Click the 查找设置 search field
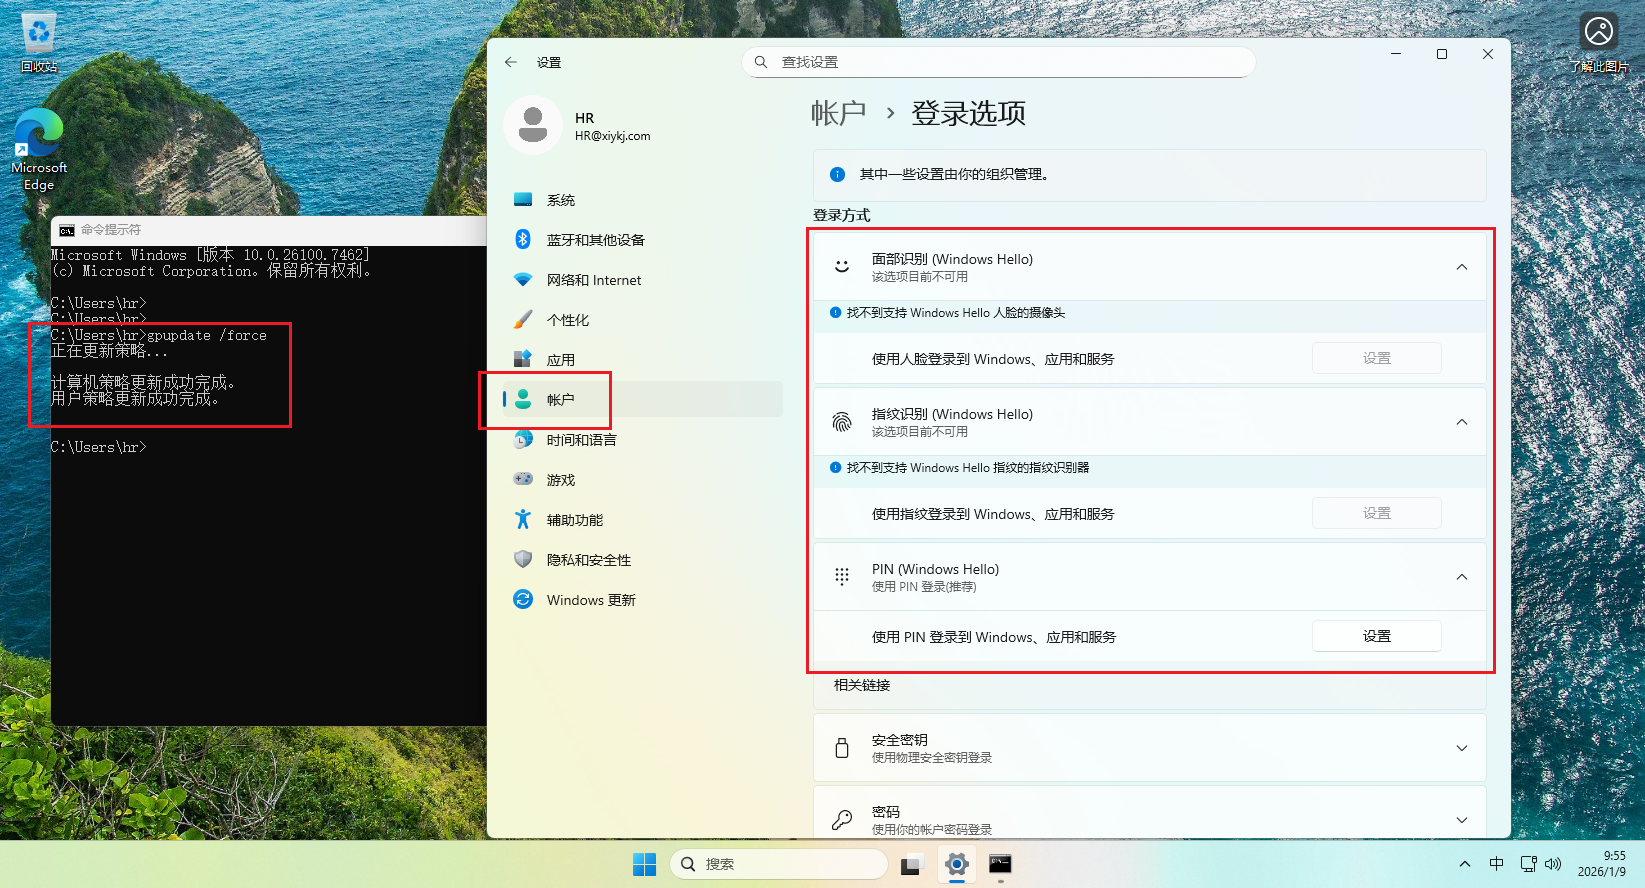The width and height of the screenshot is (1645, 888). pos(998,62)
